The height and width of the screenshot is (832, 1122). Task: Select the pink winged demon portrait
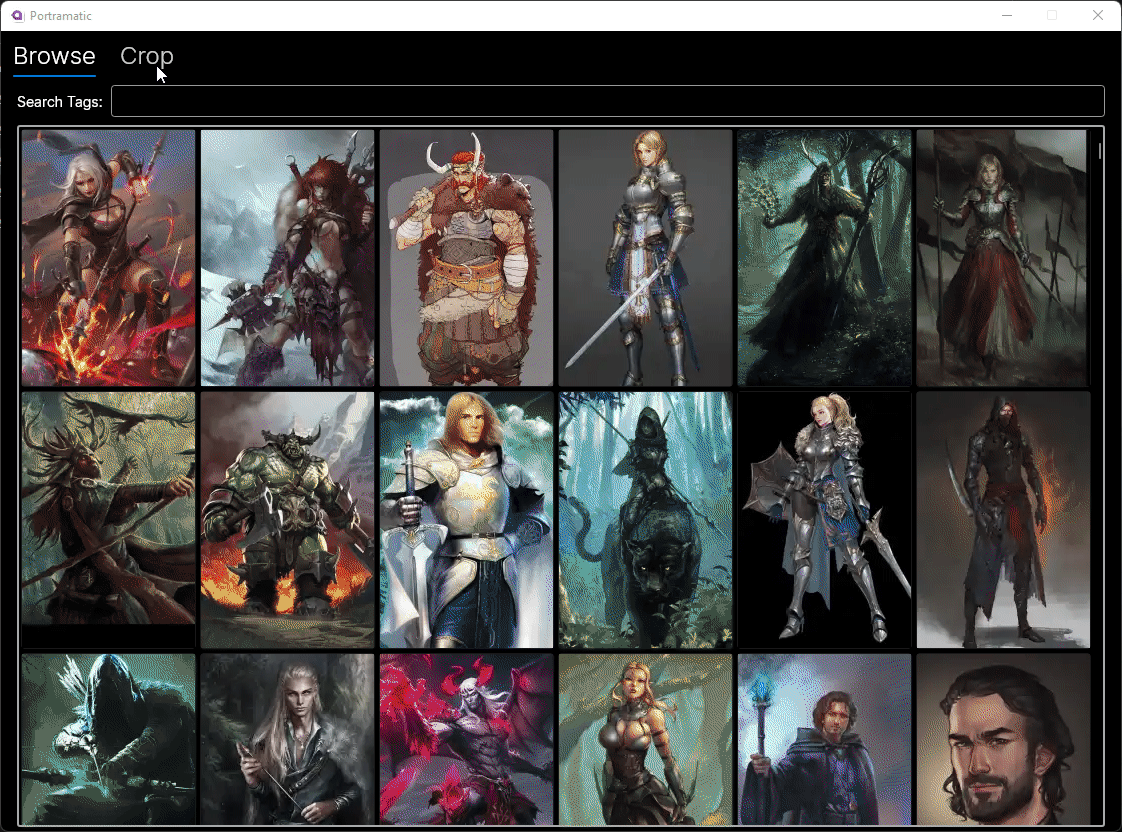point(466,740)
